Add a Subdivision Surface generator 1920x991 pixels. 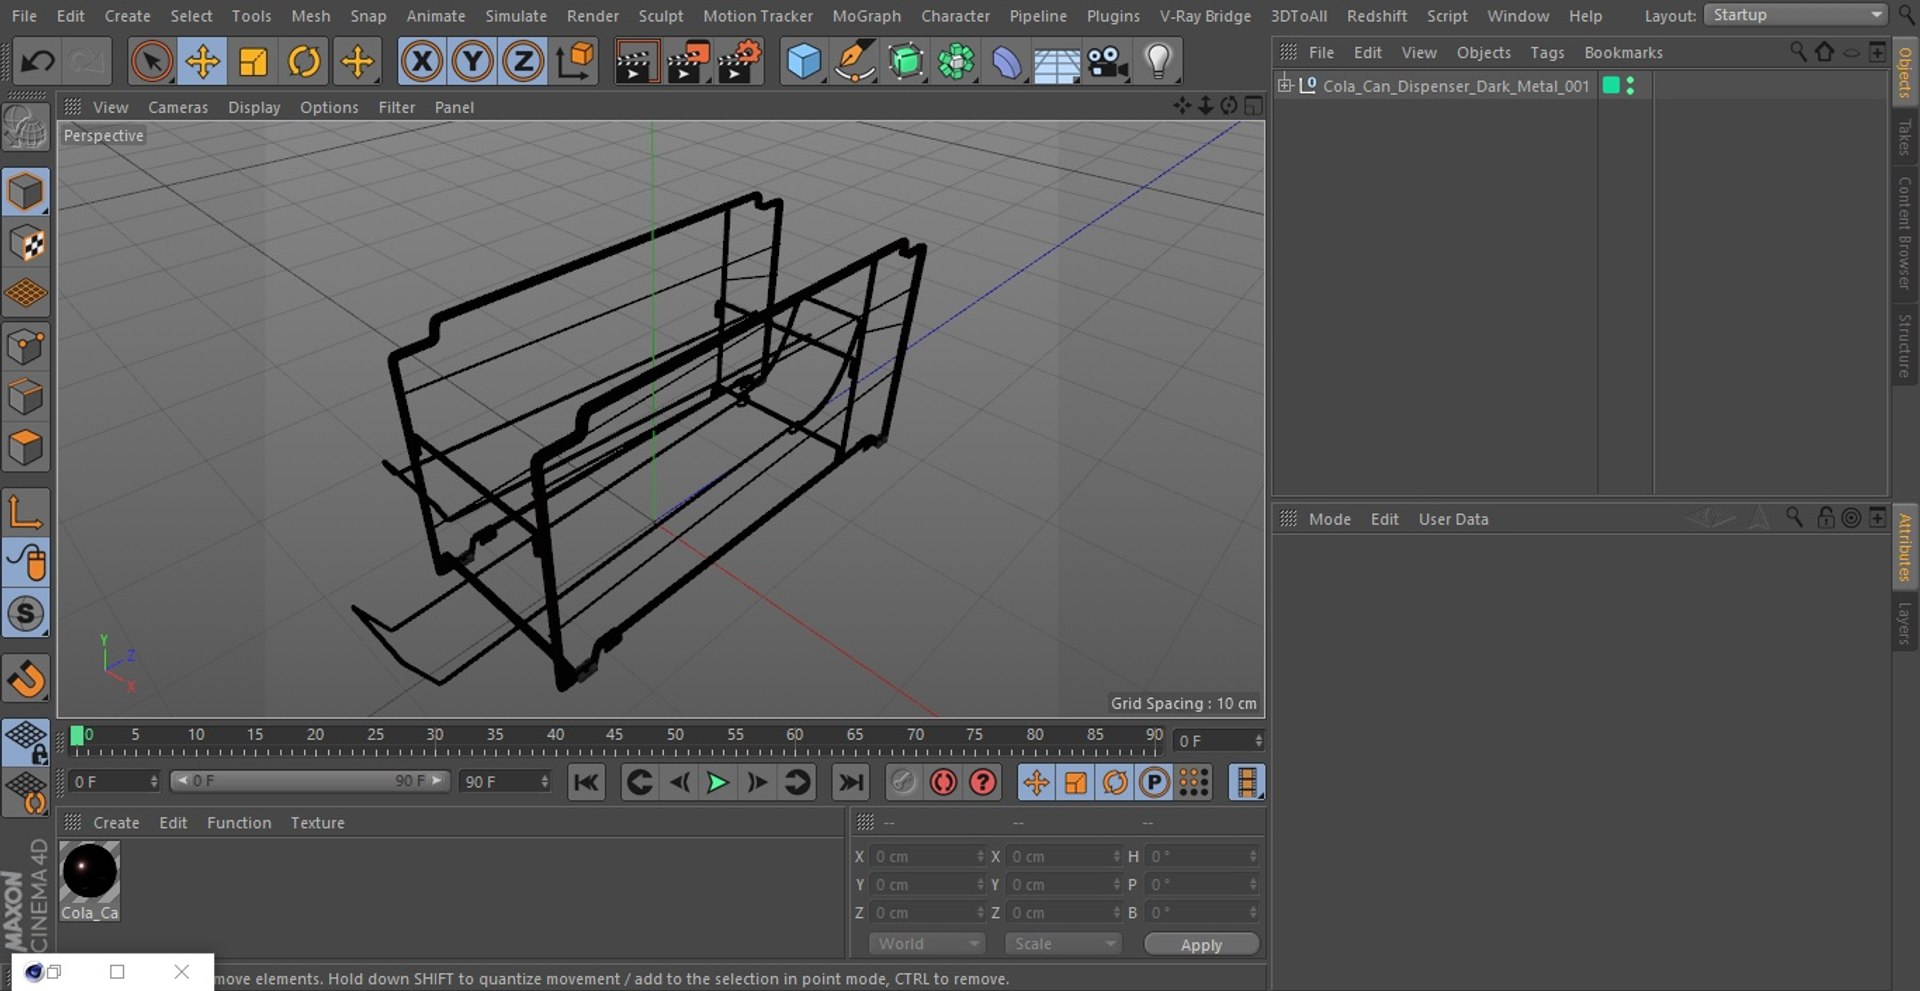(x=905, y=62)
